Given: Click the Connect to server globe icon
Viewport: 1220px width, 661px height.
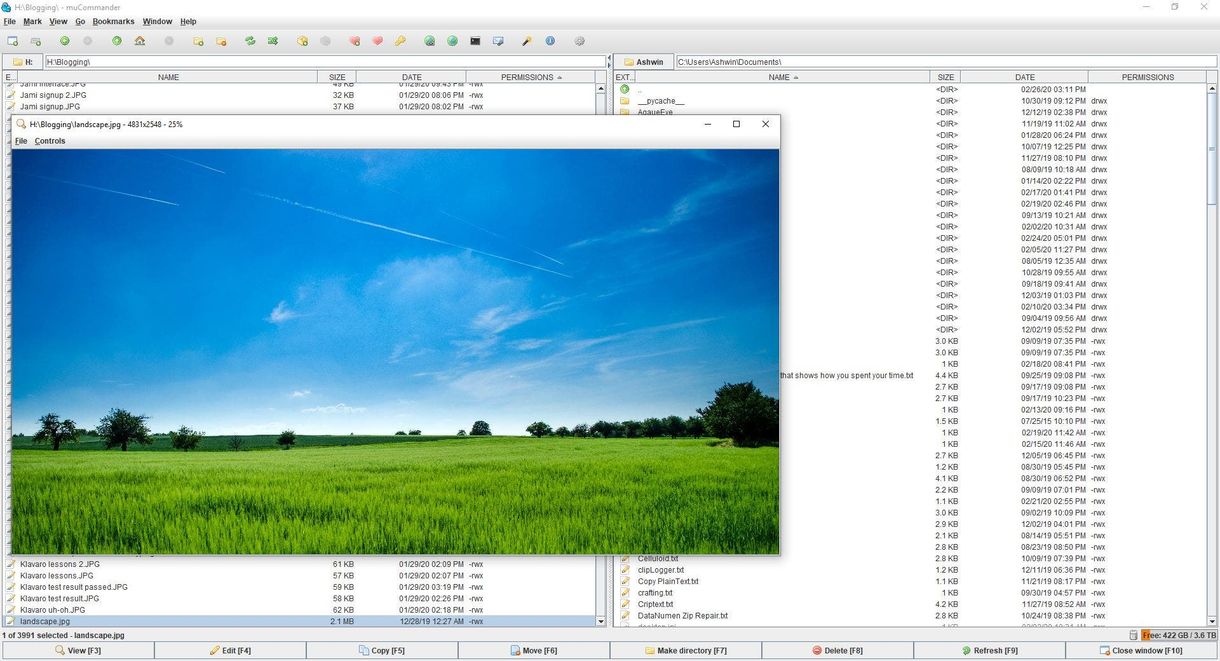Looking at the screenshot, I should tap(429, 41).
